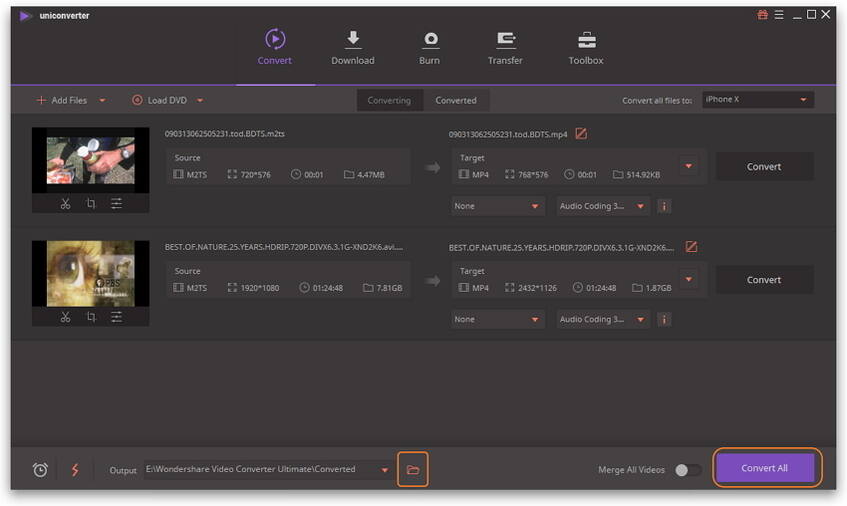Image resolution: width=847 pixels, height=506 pixels.
Task: Click the Burn disc icon
Action: click(x=431, y=39)
